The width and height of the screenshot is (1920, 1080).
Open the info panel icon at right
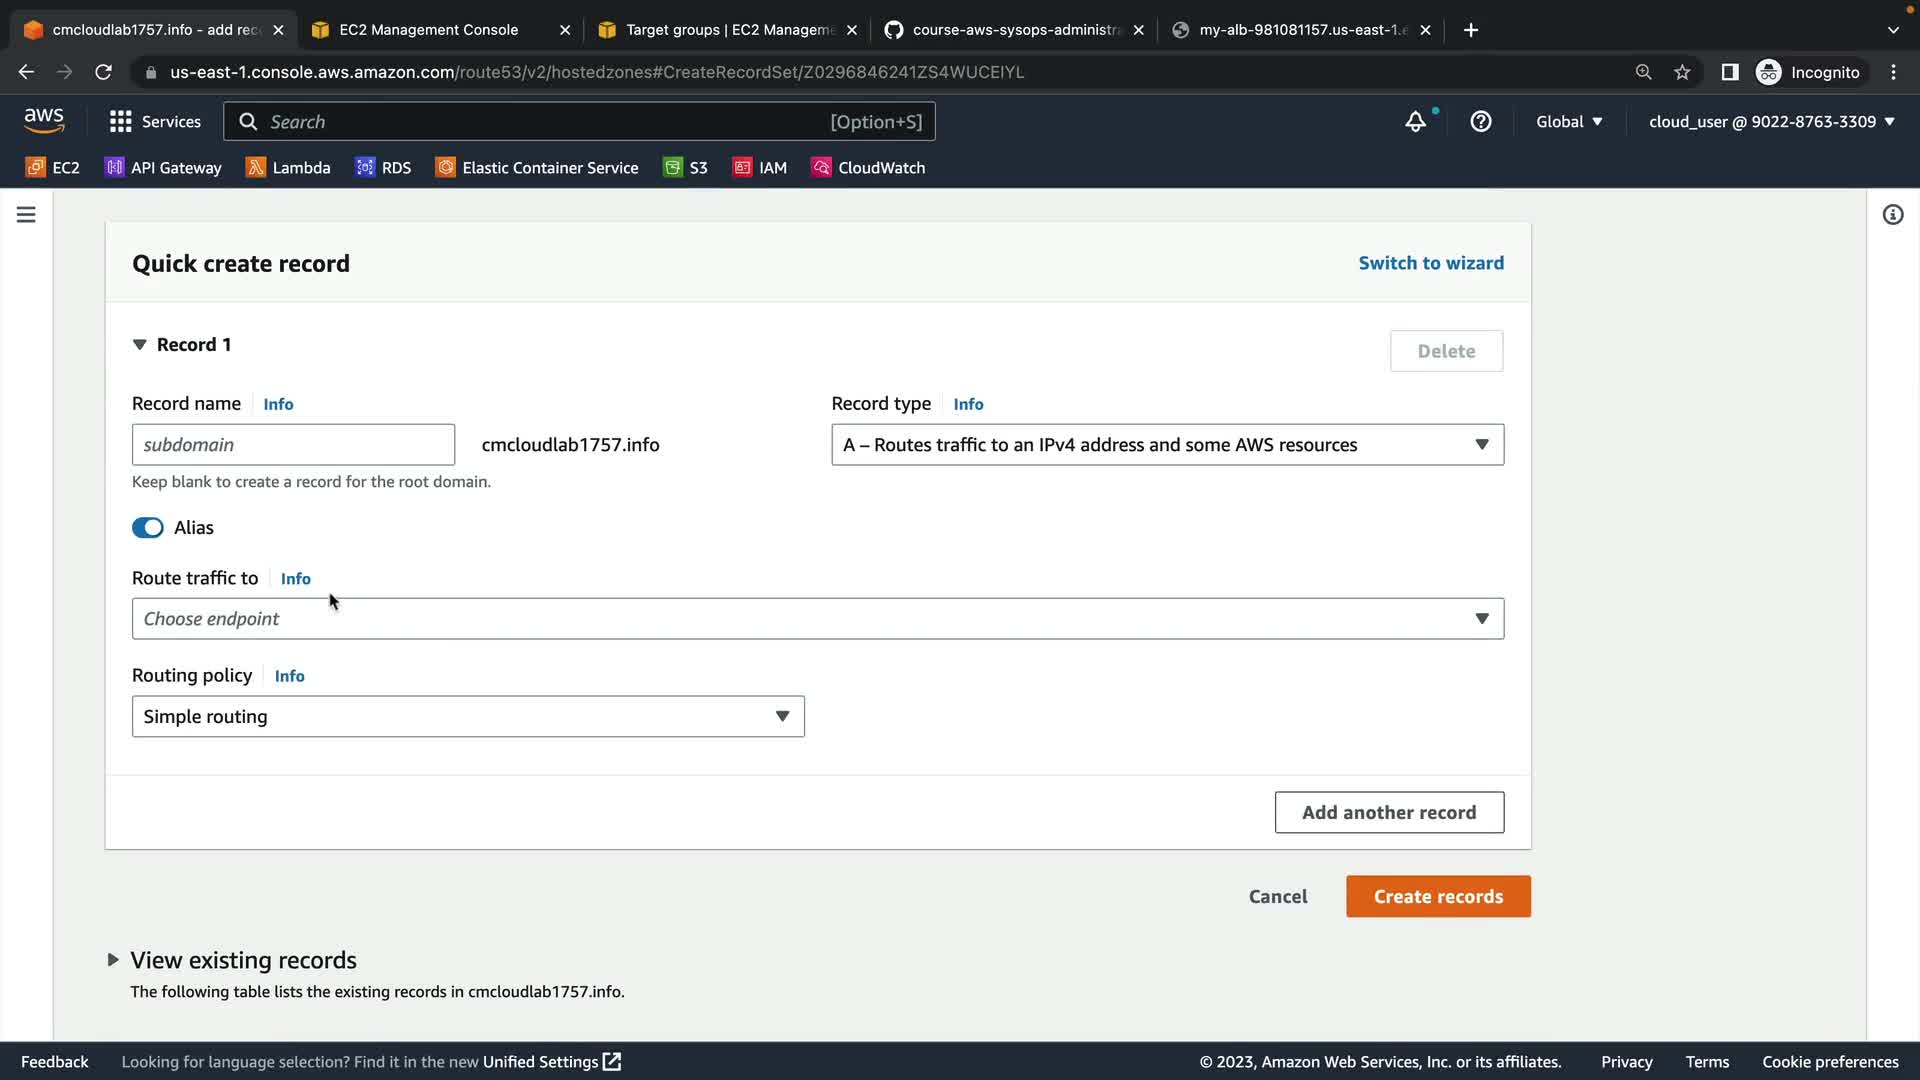pyautogui.click(x=1892, y=215)
